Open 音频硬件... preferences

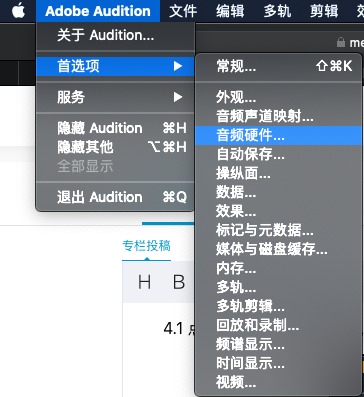[278, 135]
